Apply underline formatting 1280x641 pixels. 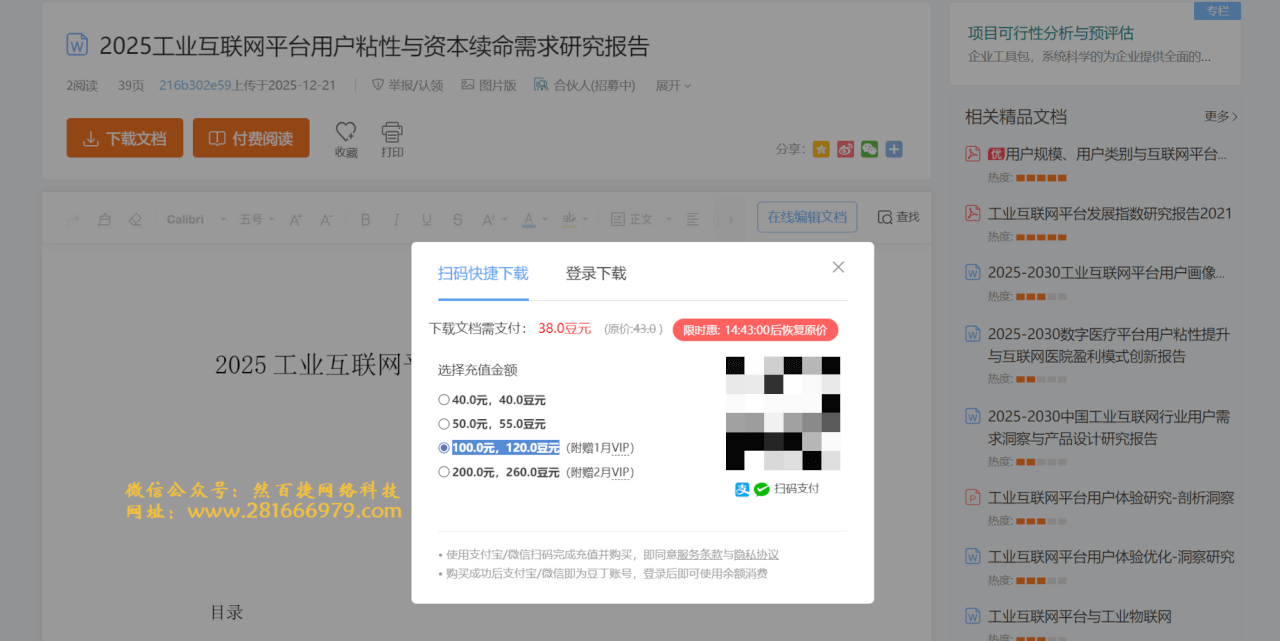(x=427, y=218)
